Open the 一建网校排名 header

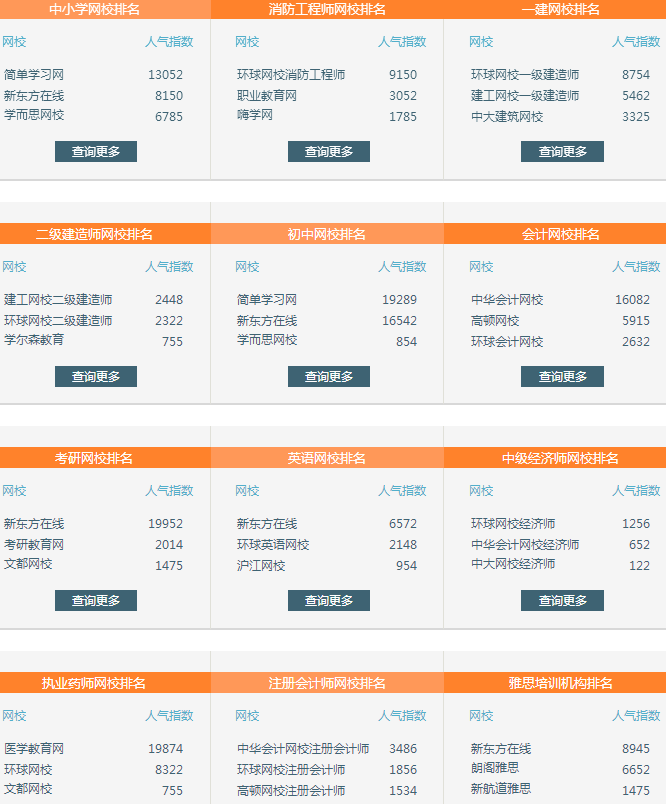[x=560, y=9]
